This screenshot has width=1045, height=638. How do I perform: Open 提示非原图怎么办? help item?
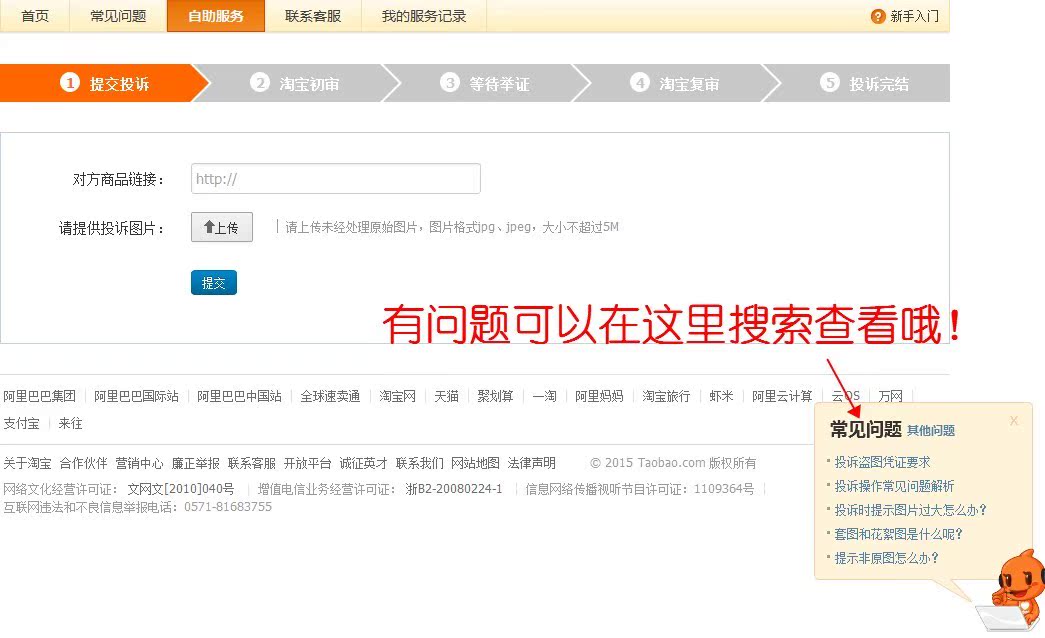tap(886, 558)
